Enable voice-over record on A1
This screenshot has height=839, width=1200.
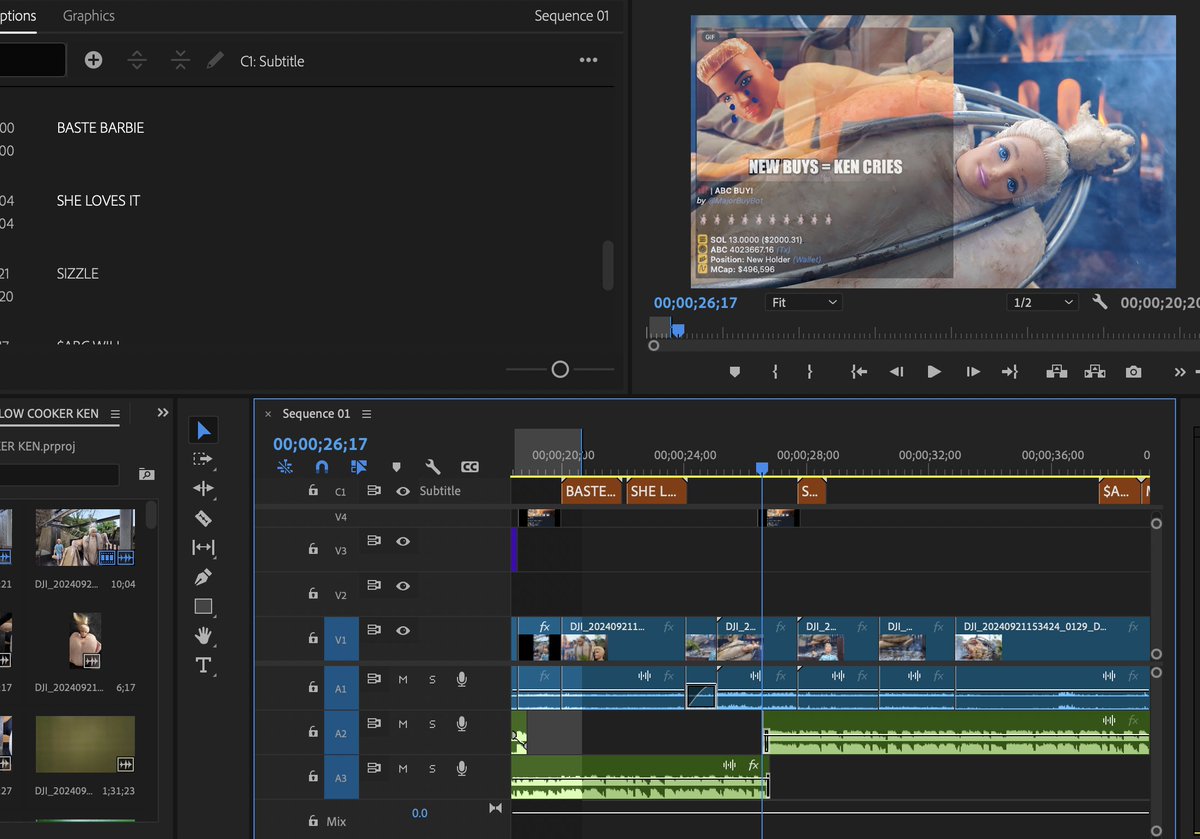click(x=461, y=679)
